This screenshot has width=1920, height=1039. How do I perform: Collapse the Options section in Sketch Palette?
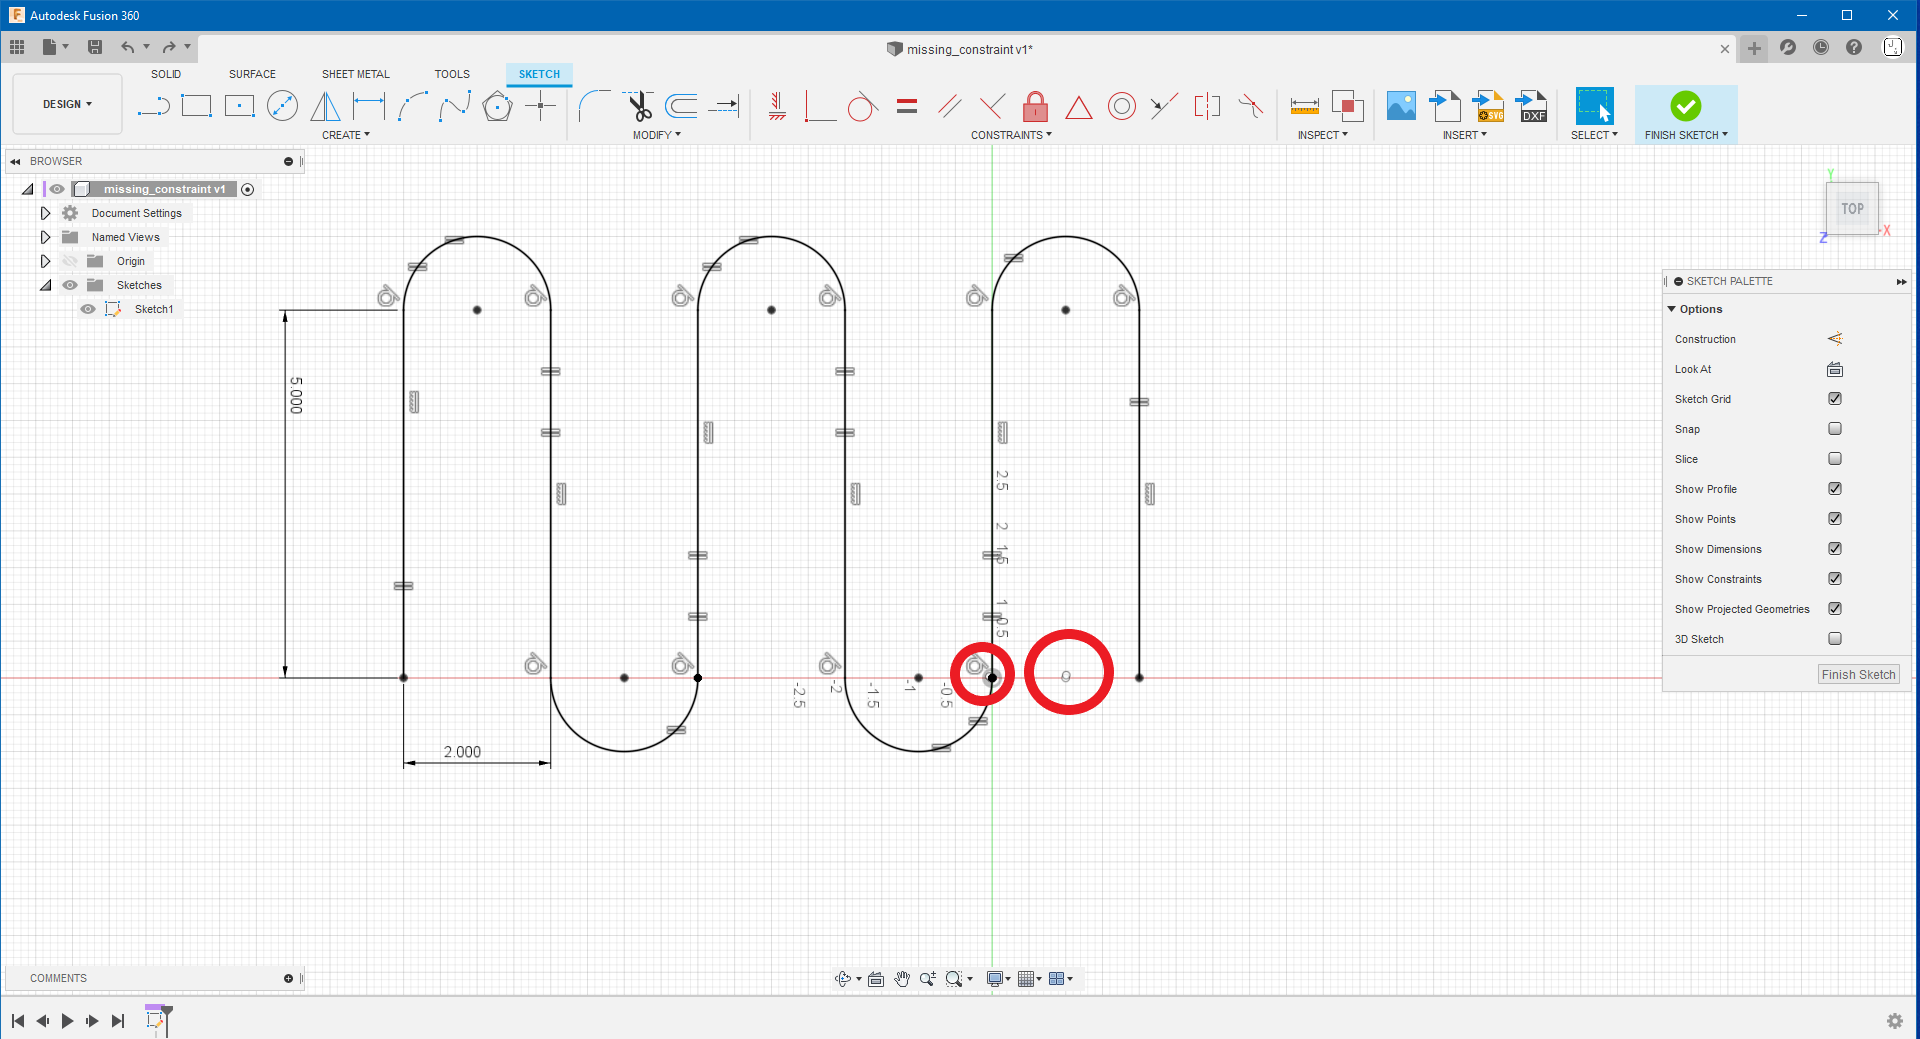click(1672, 309)
